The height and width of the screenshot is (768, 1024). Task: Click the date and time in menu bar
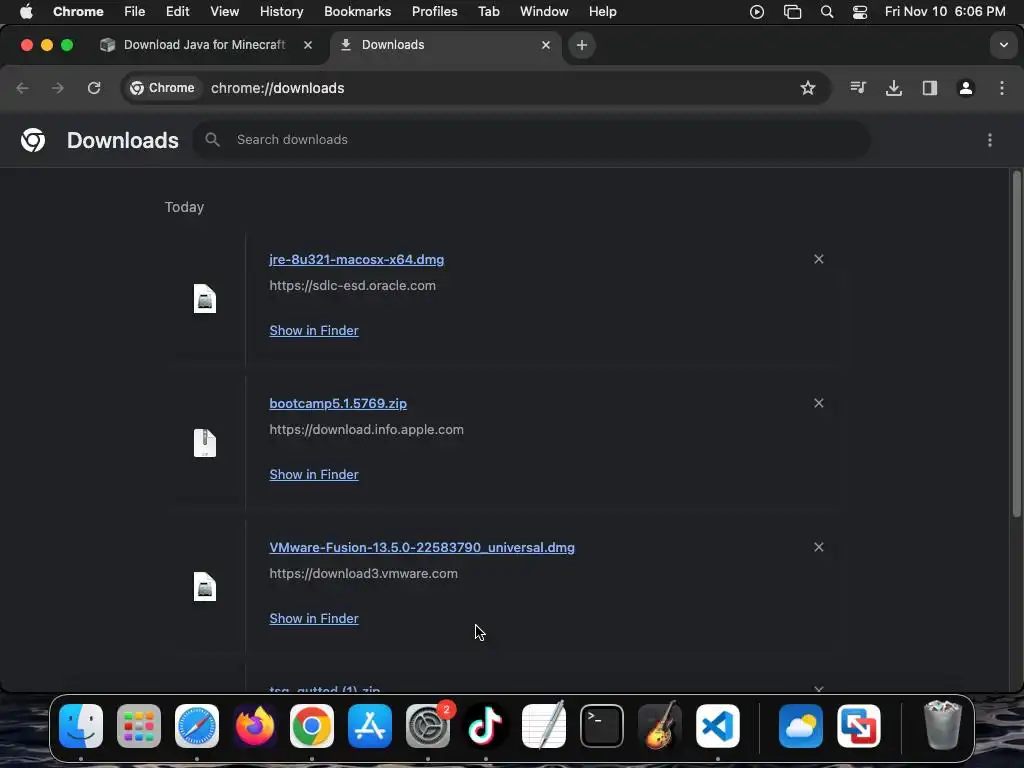(945, 12)
